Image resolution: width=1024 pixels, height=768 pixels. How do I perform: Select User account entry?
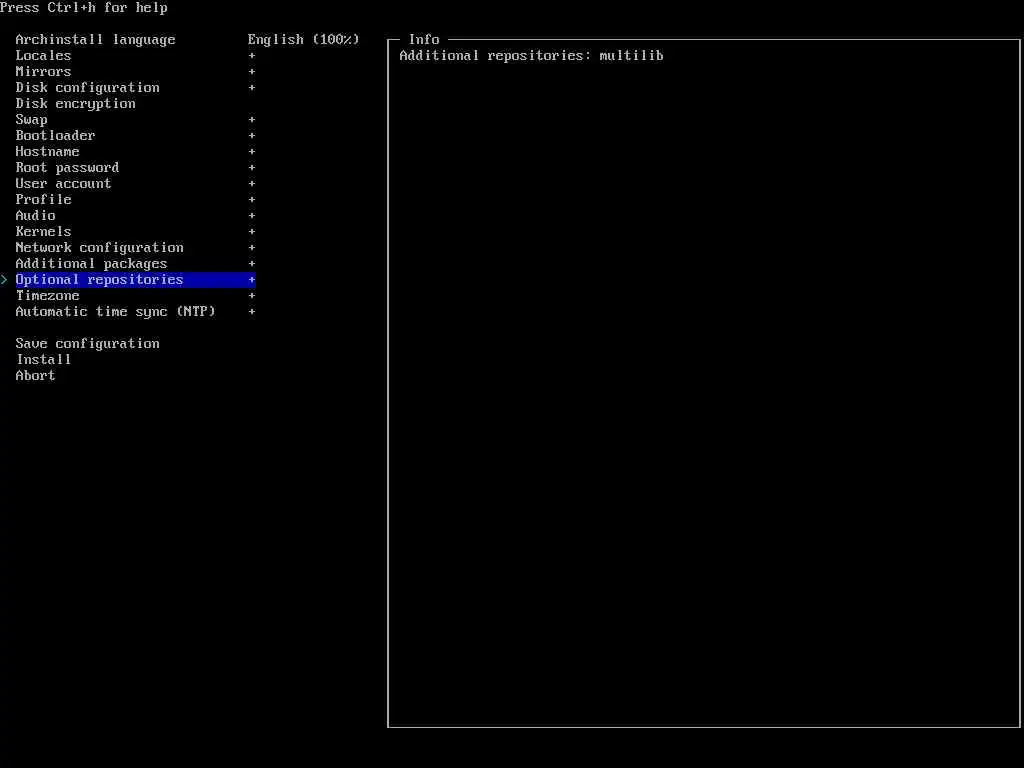click(x=63, y=184)
